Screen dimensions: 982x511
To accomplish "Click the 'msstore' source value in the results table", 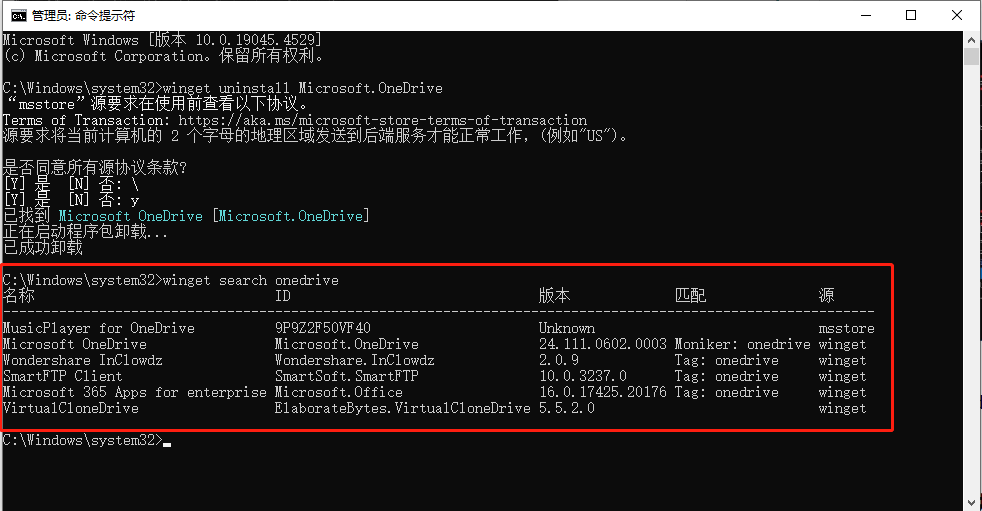I will (846, 328).
